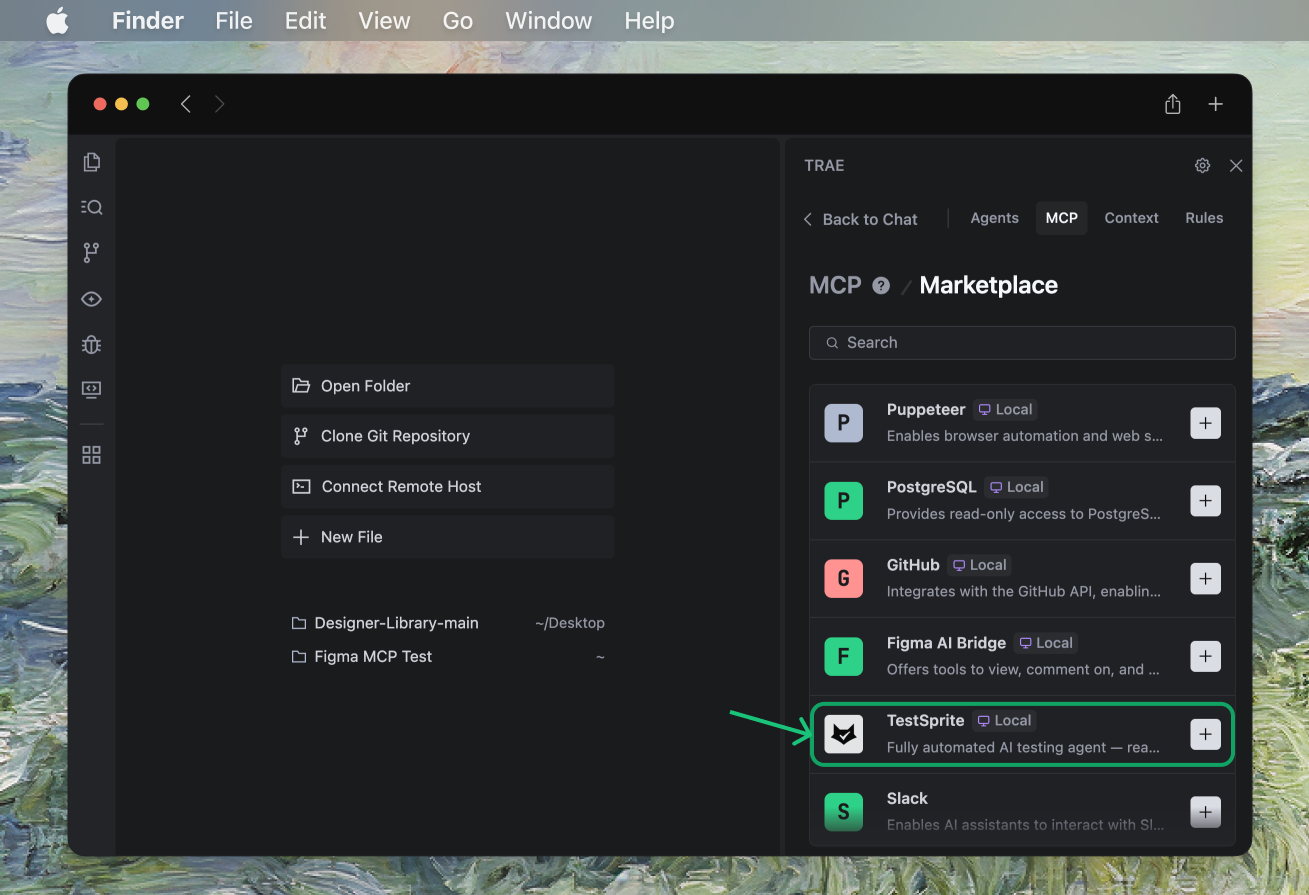Click New File button
This screenshot has height=895, width=1309.
(x=448, y=537)
